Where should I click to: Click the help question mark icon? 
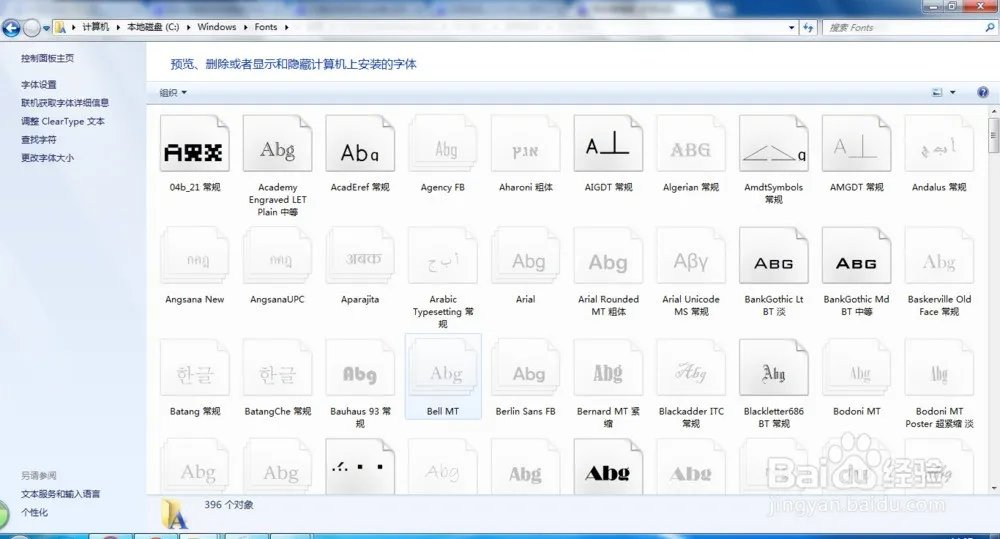pyautogui.click(x=983, y=92)
